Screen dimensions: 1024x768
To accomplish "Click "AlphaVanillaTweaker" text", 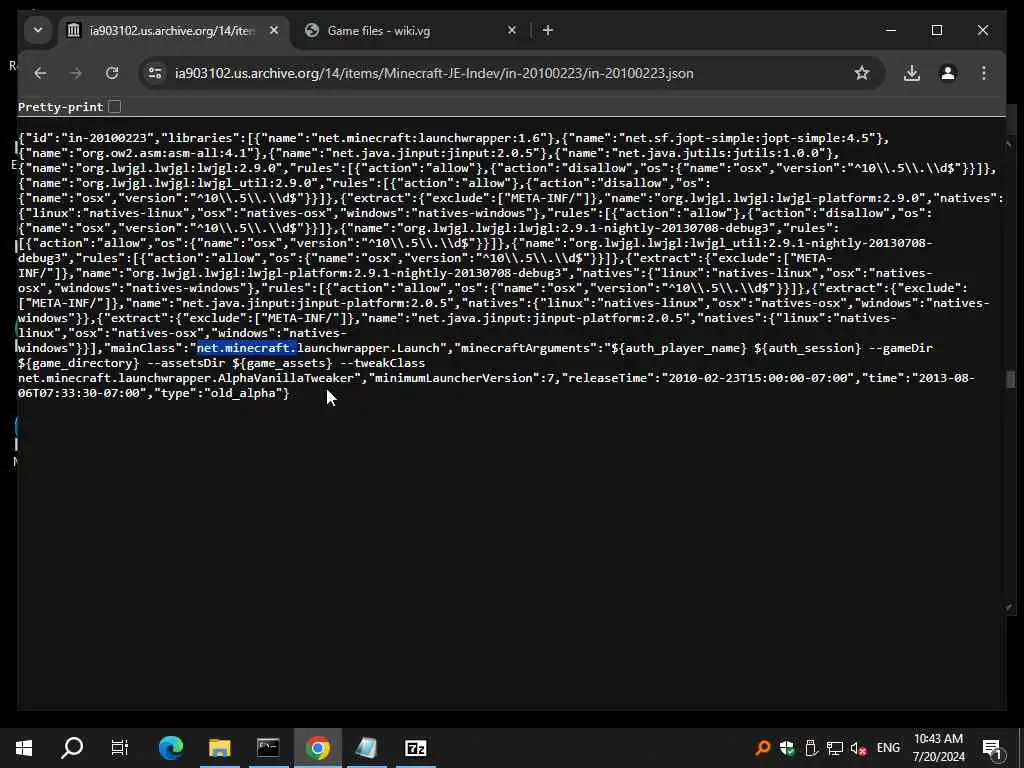I will (x=286, y=378).
